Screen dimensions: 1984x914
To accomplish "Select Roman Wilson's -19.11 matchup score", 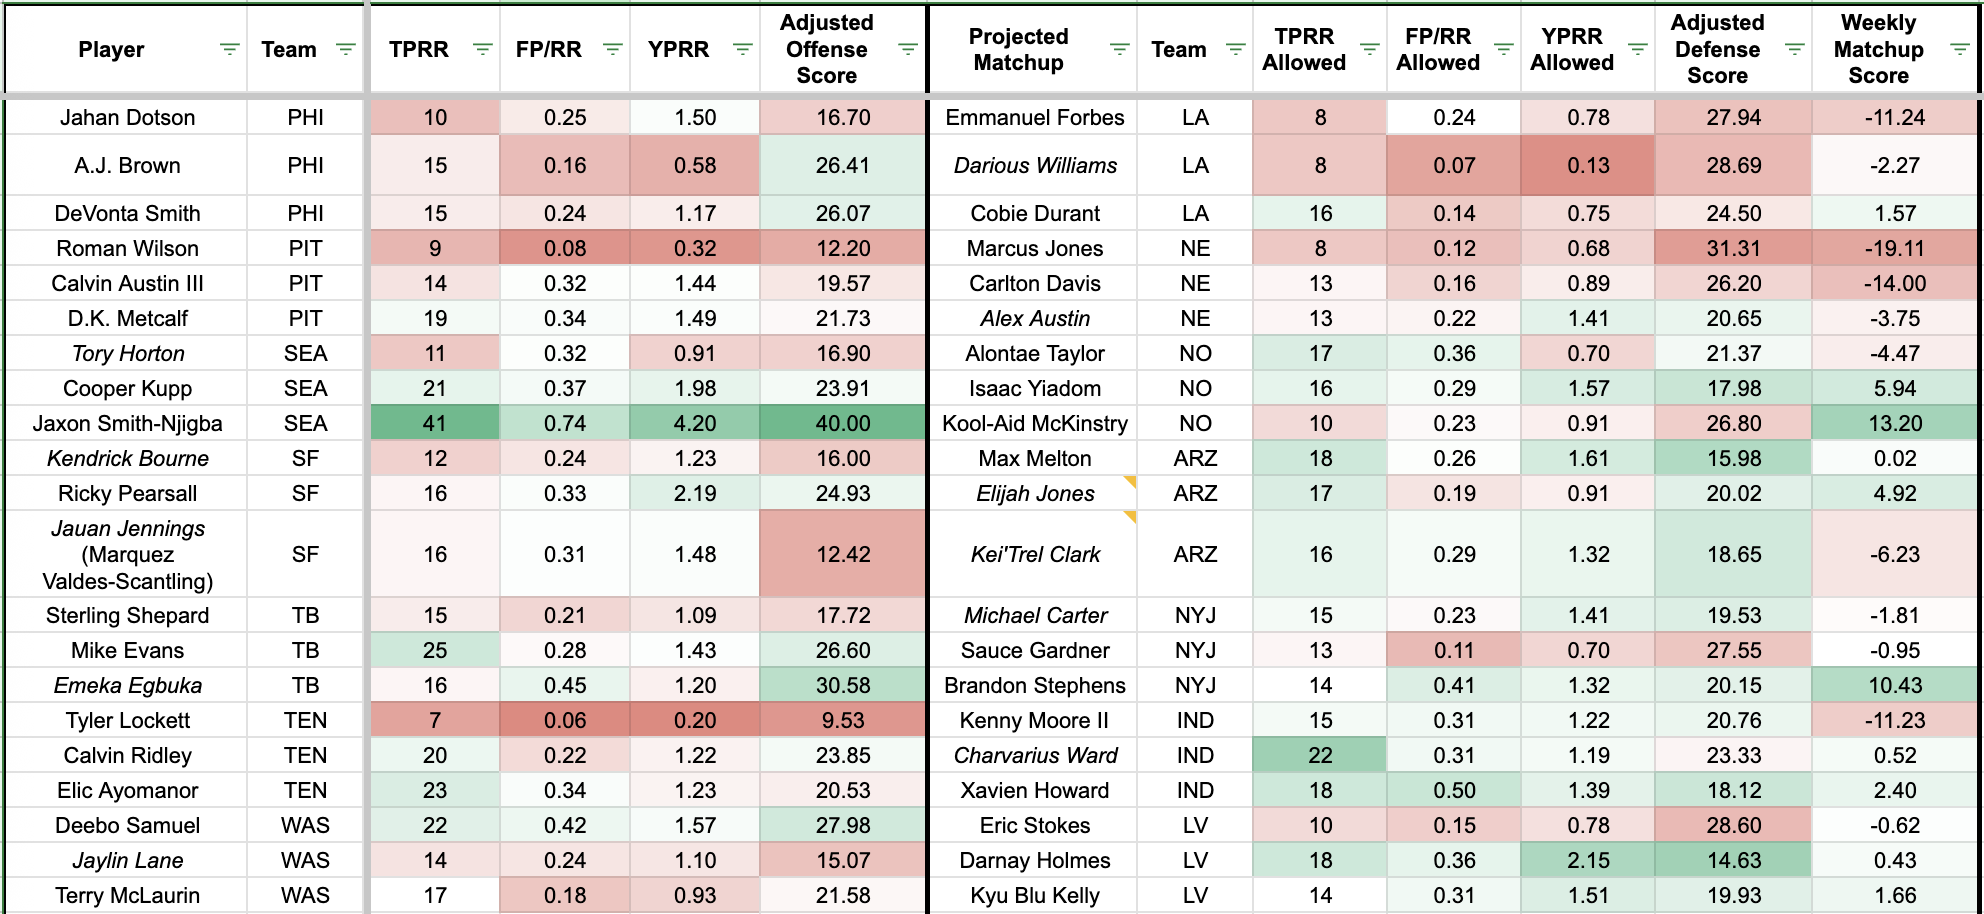I will pyautogui.click(x=1894, y=249).
